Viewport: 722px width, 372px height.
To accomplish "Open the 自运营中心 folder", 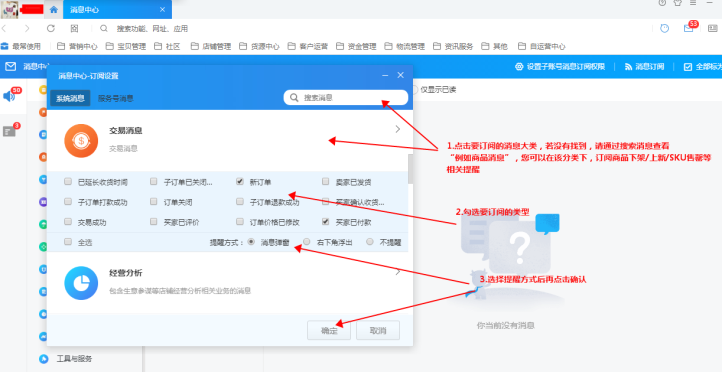I will click(x=542, y=46).
